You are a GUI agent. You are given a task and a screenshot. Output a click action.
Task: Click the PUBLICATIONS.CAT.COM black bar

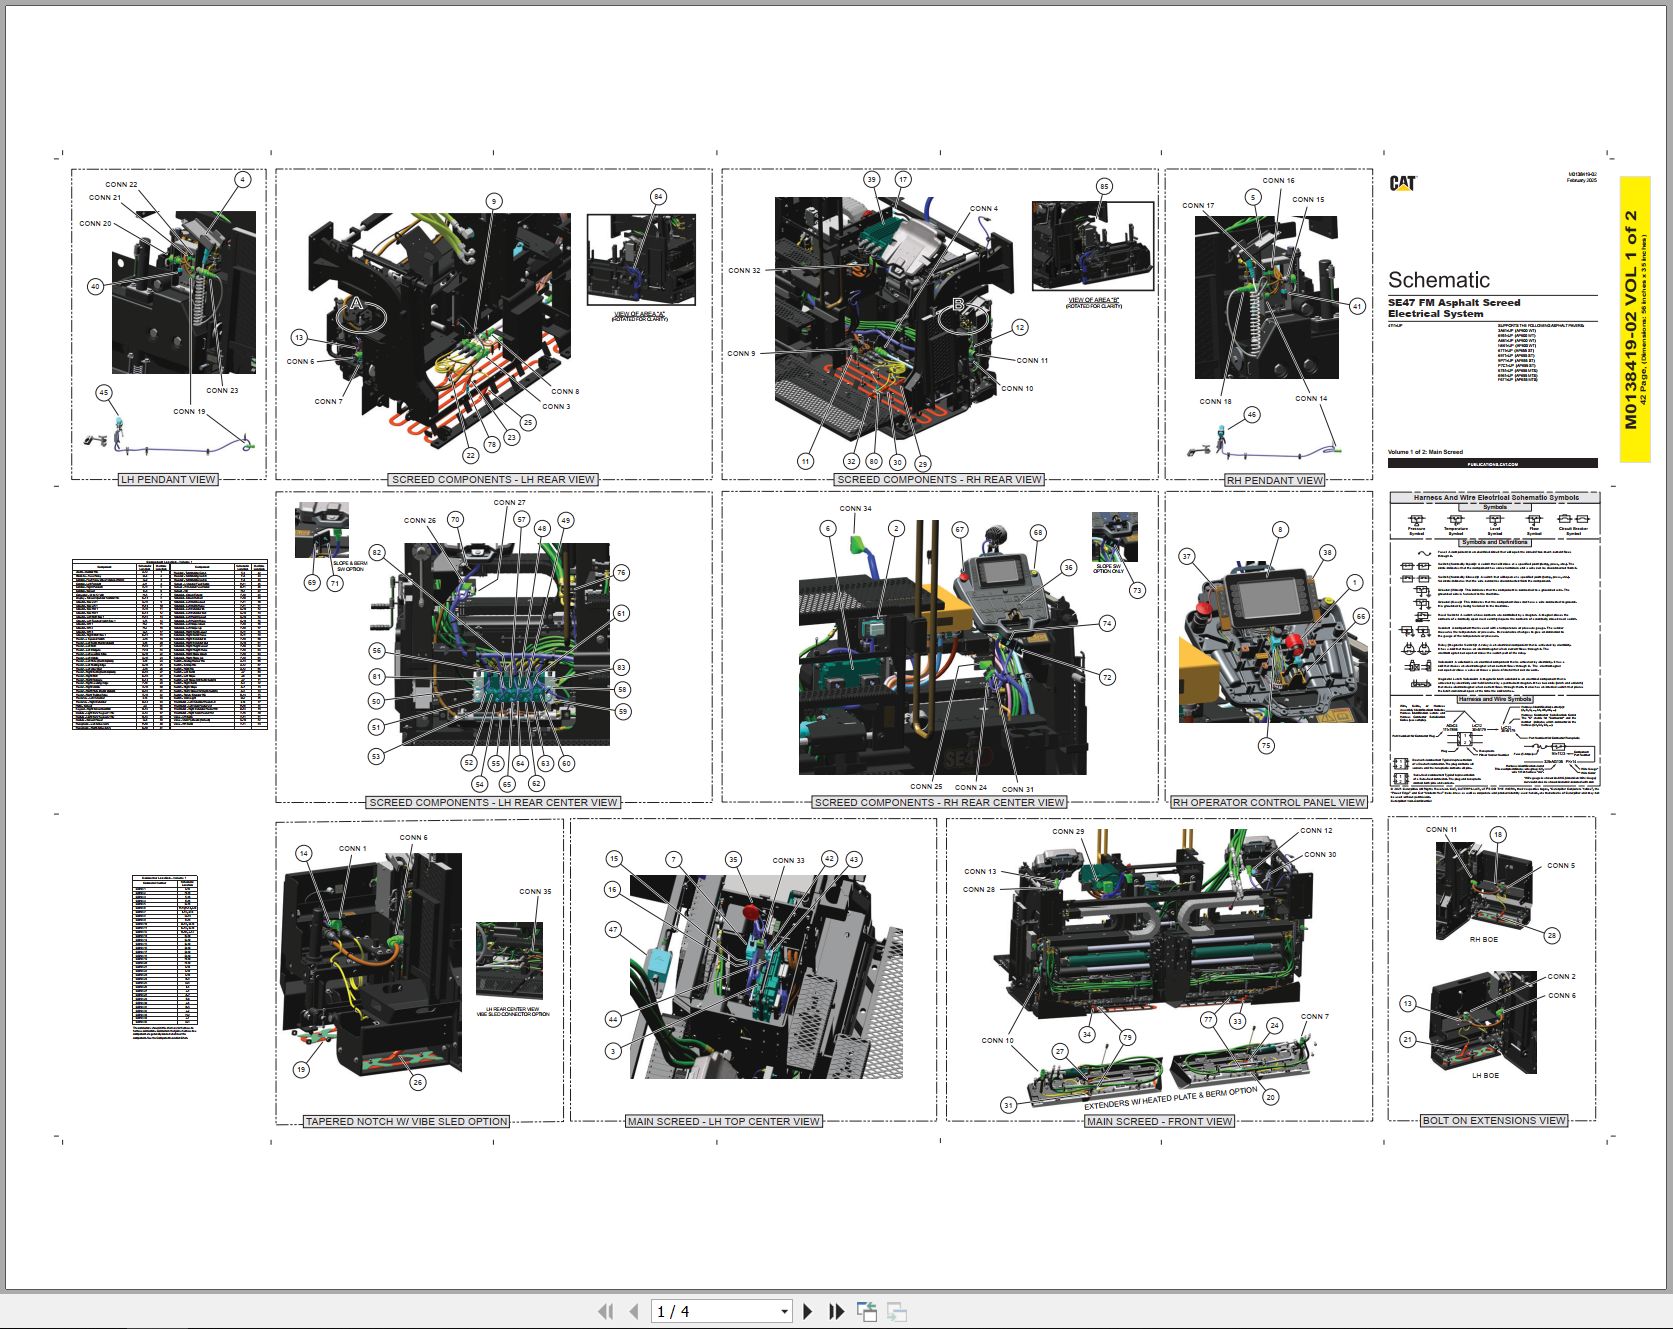[1493, 464]
